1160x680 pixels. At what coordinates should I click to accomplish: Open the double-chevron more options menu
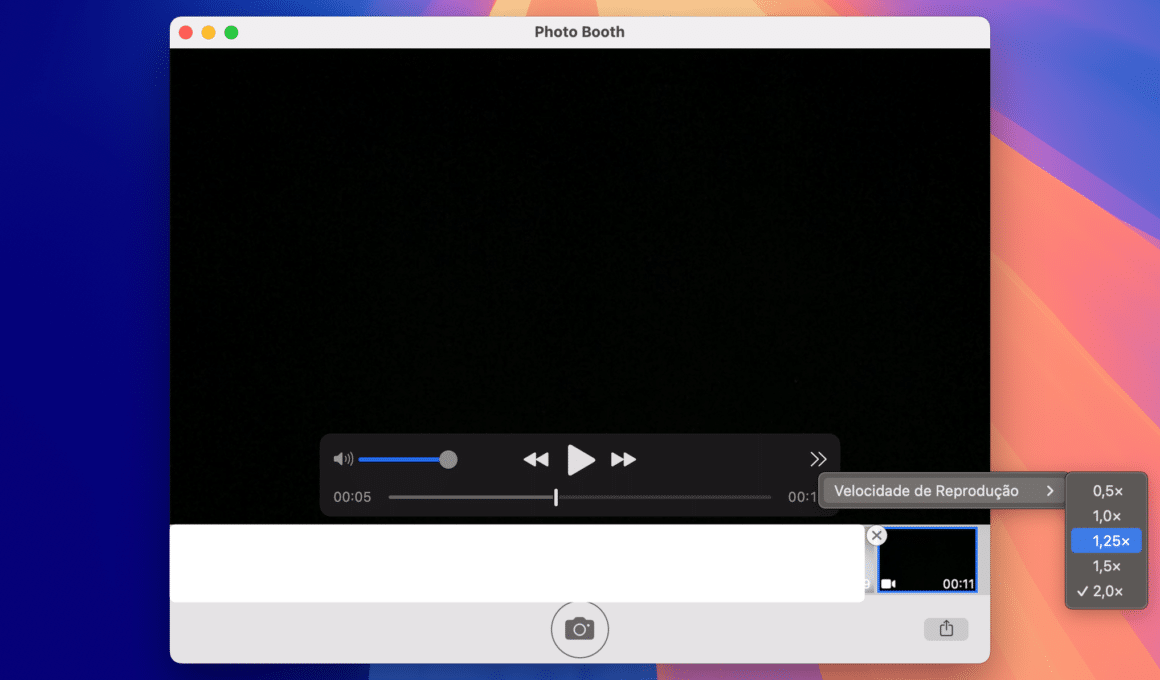[x=817, y=459]
